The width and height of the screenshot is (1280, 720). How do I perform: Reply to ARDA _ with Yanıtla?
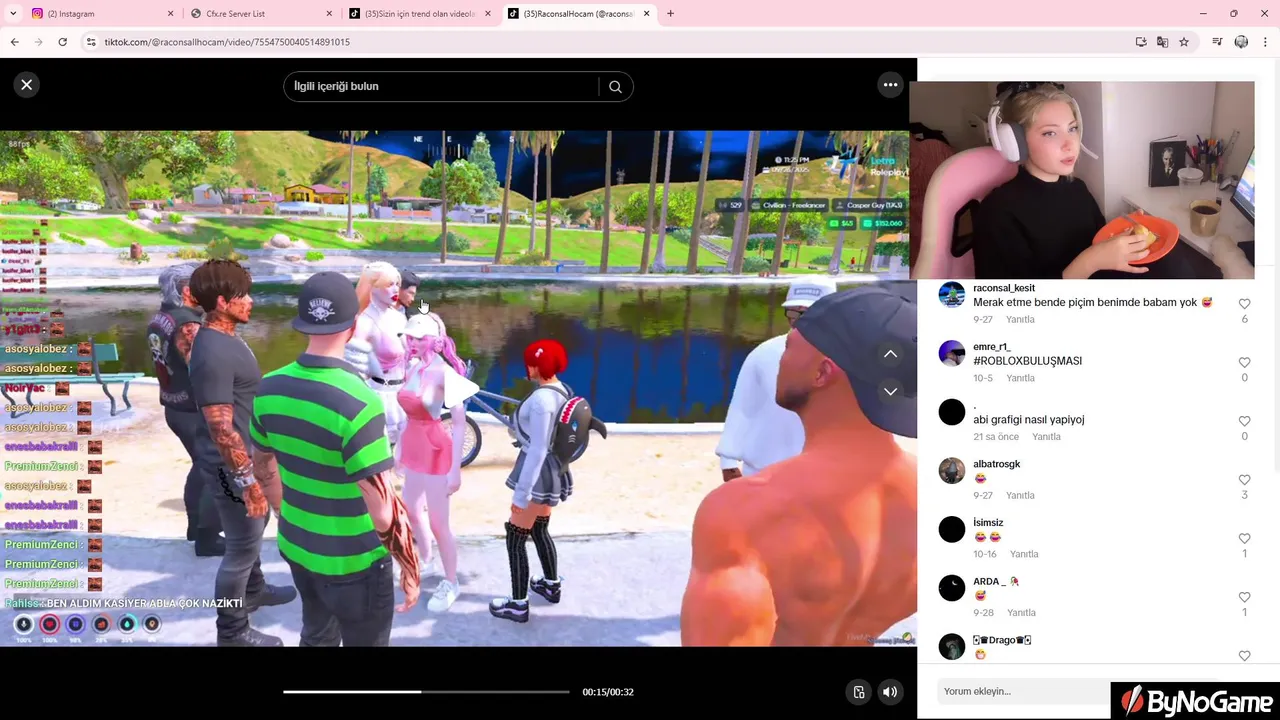(x=1021, y=613)
